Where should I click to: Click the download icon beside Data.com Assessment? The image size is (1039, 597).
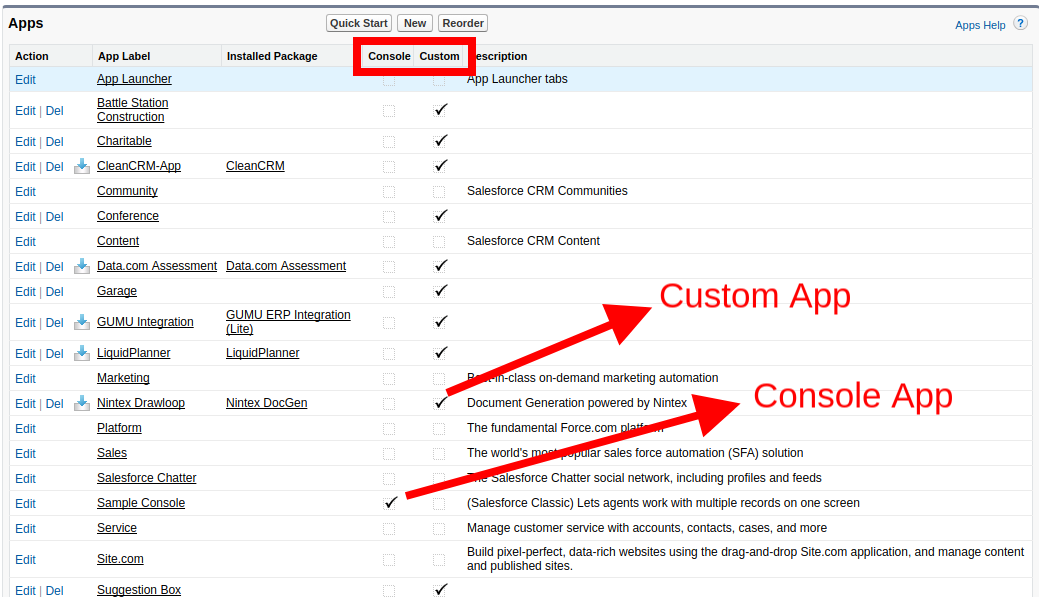coord(82,266)
